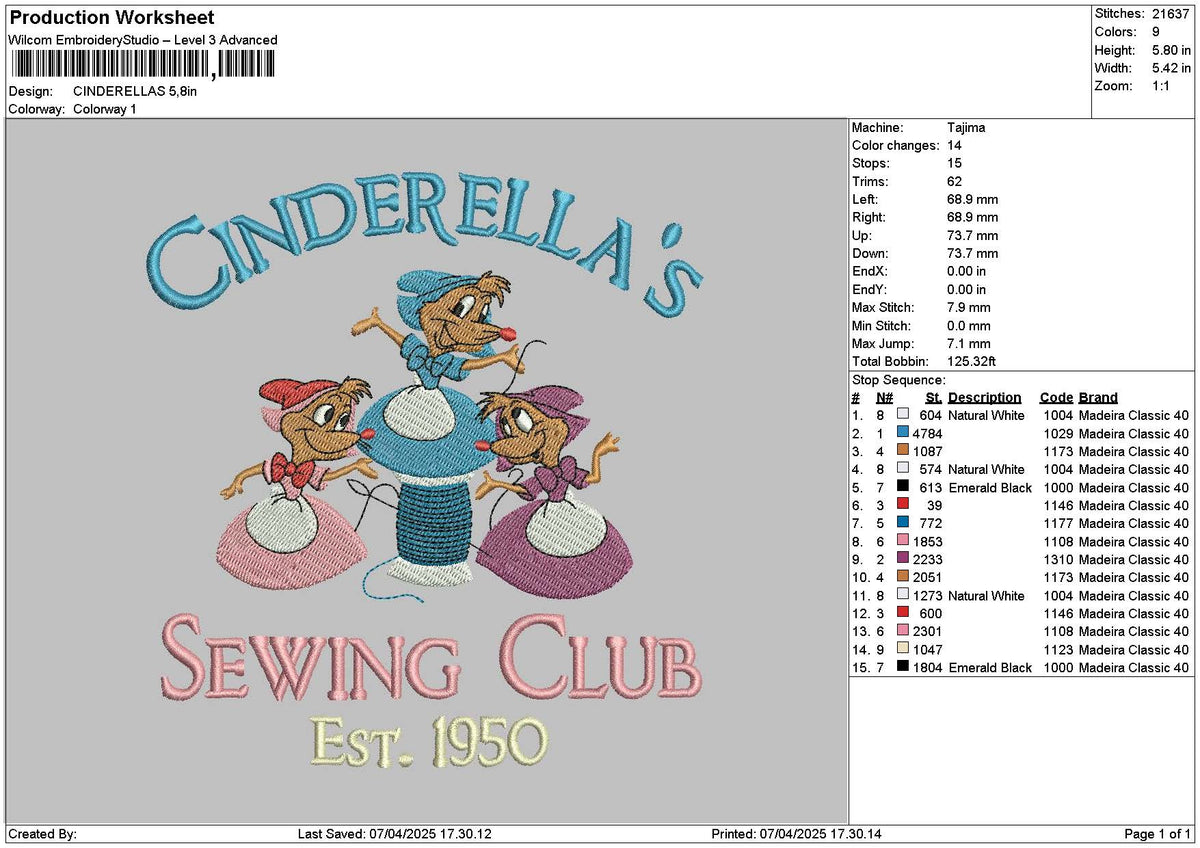This screenshot has height=848, width=1200.
Task: Click the 'Production Worksheet' title
Action: [111, 18]
